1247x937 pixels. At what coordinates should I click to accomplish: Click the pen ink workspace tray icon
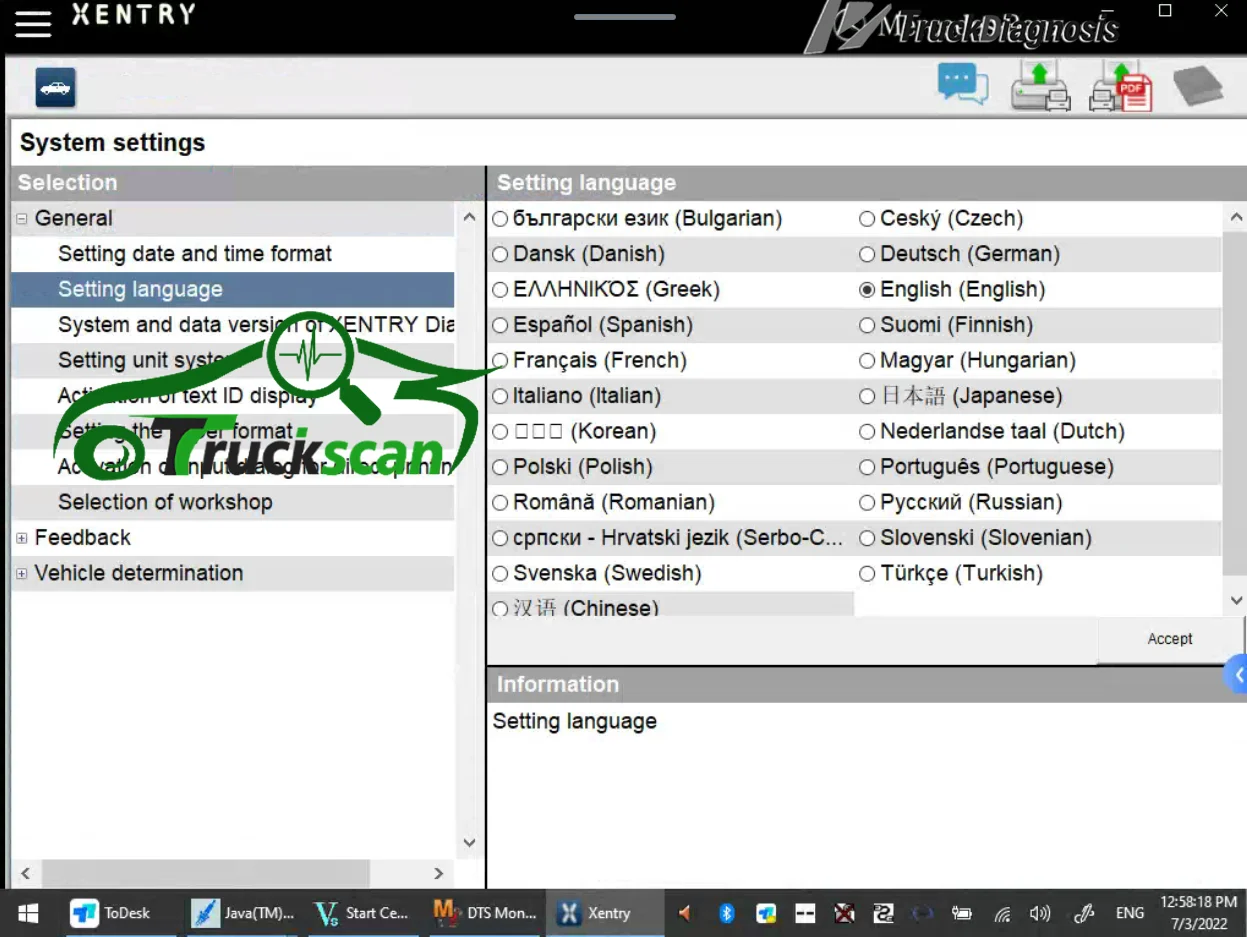1084,913
